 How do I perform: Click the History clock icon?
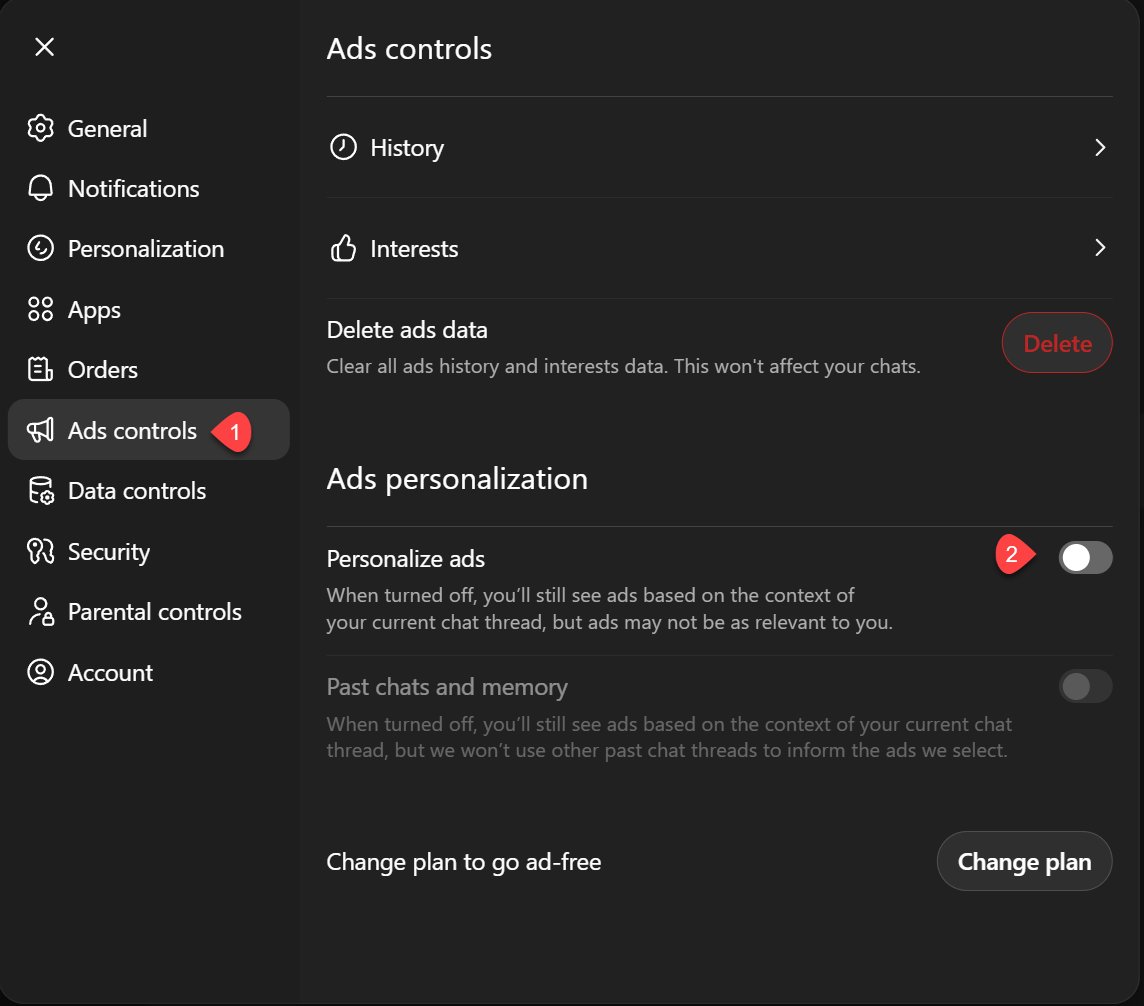tap(343, 147)
